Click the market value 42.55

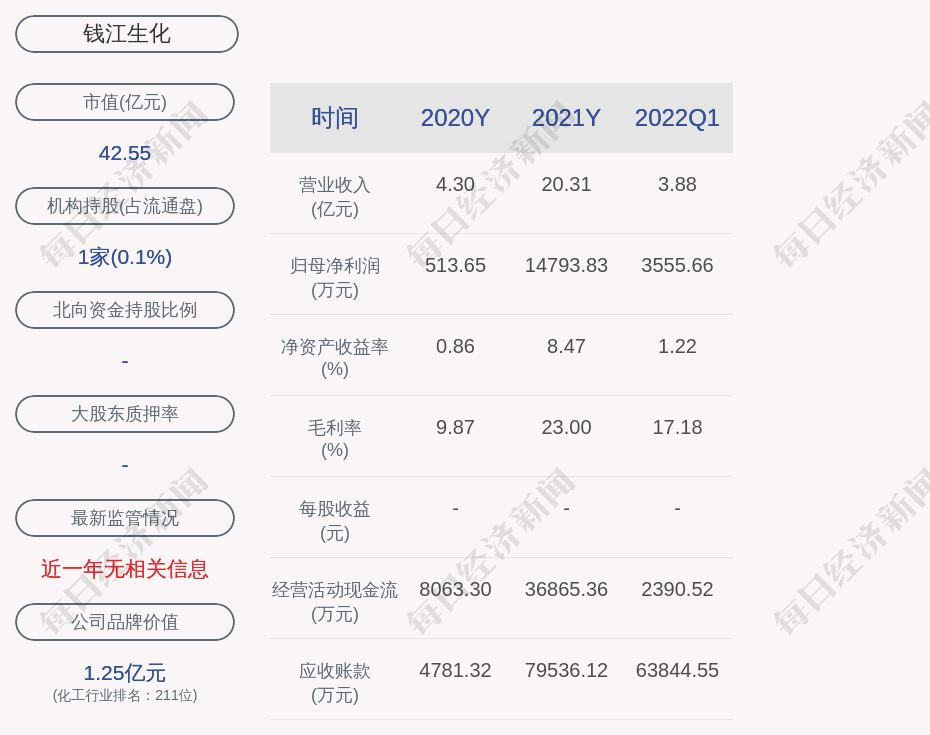125,153
